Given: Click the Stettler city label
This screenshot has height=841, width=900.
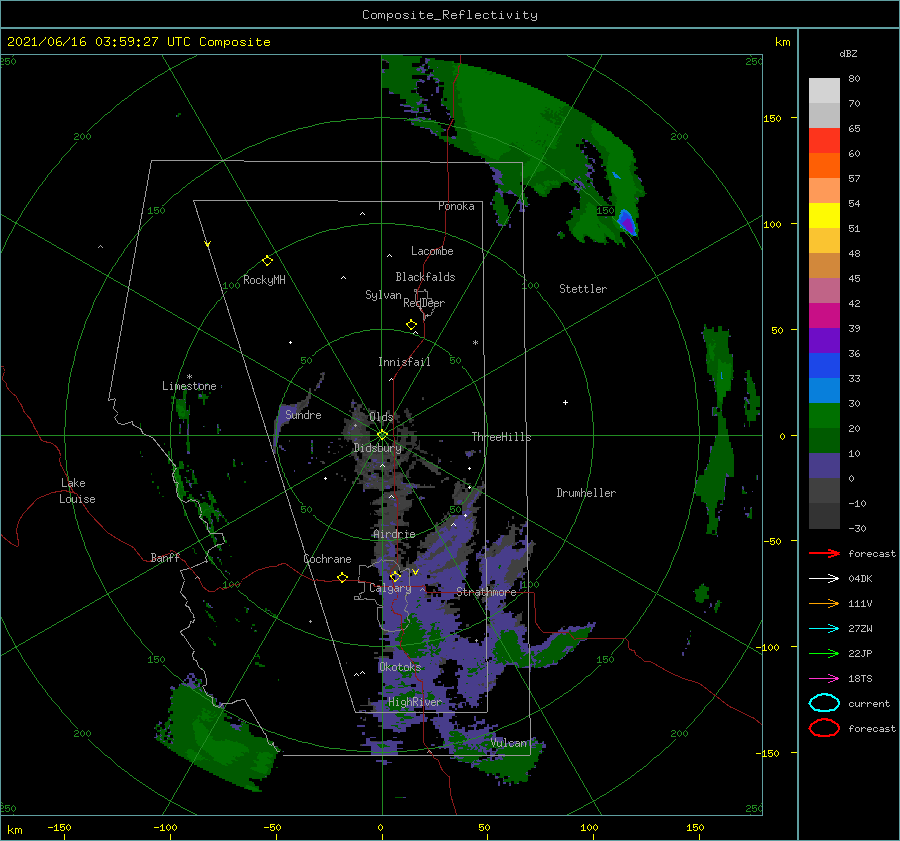Looking at the screenshot, I should pos(583,289).
